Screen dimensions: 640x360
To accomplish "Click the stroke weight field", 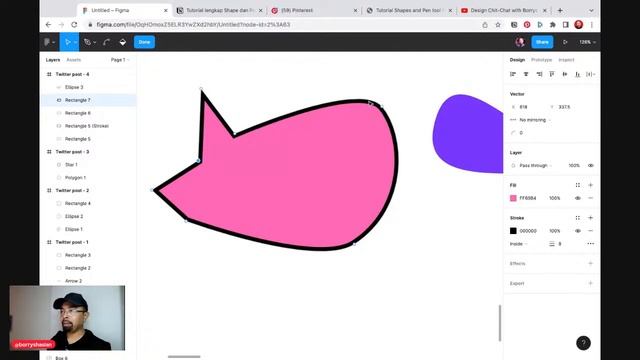I will pos(560,244).
